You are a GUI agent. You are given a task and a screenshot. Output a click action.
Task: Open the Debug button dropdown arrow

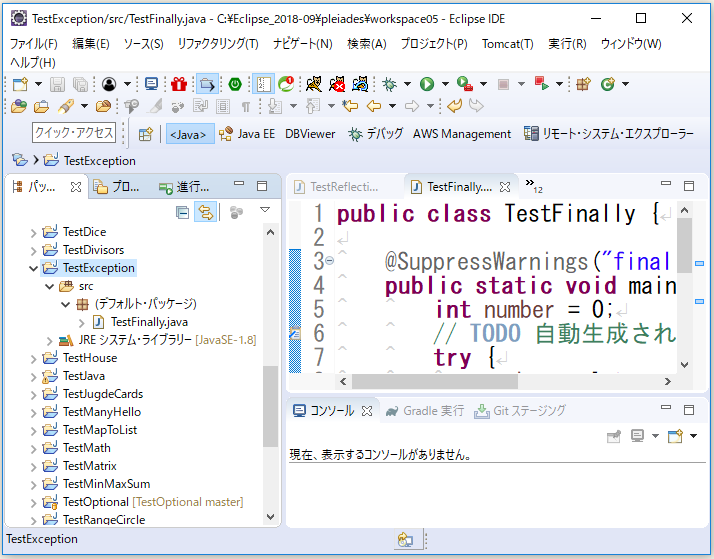pos(407,84)
